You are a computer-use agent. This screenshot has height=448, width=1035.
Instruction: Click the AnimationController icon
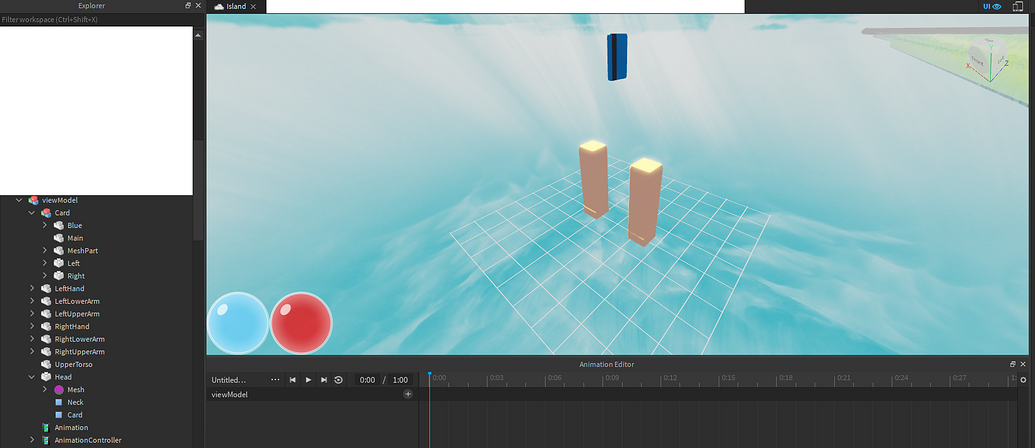click(x=46, y=440)
